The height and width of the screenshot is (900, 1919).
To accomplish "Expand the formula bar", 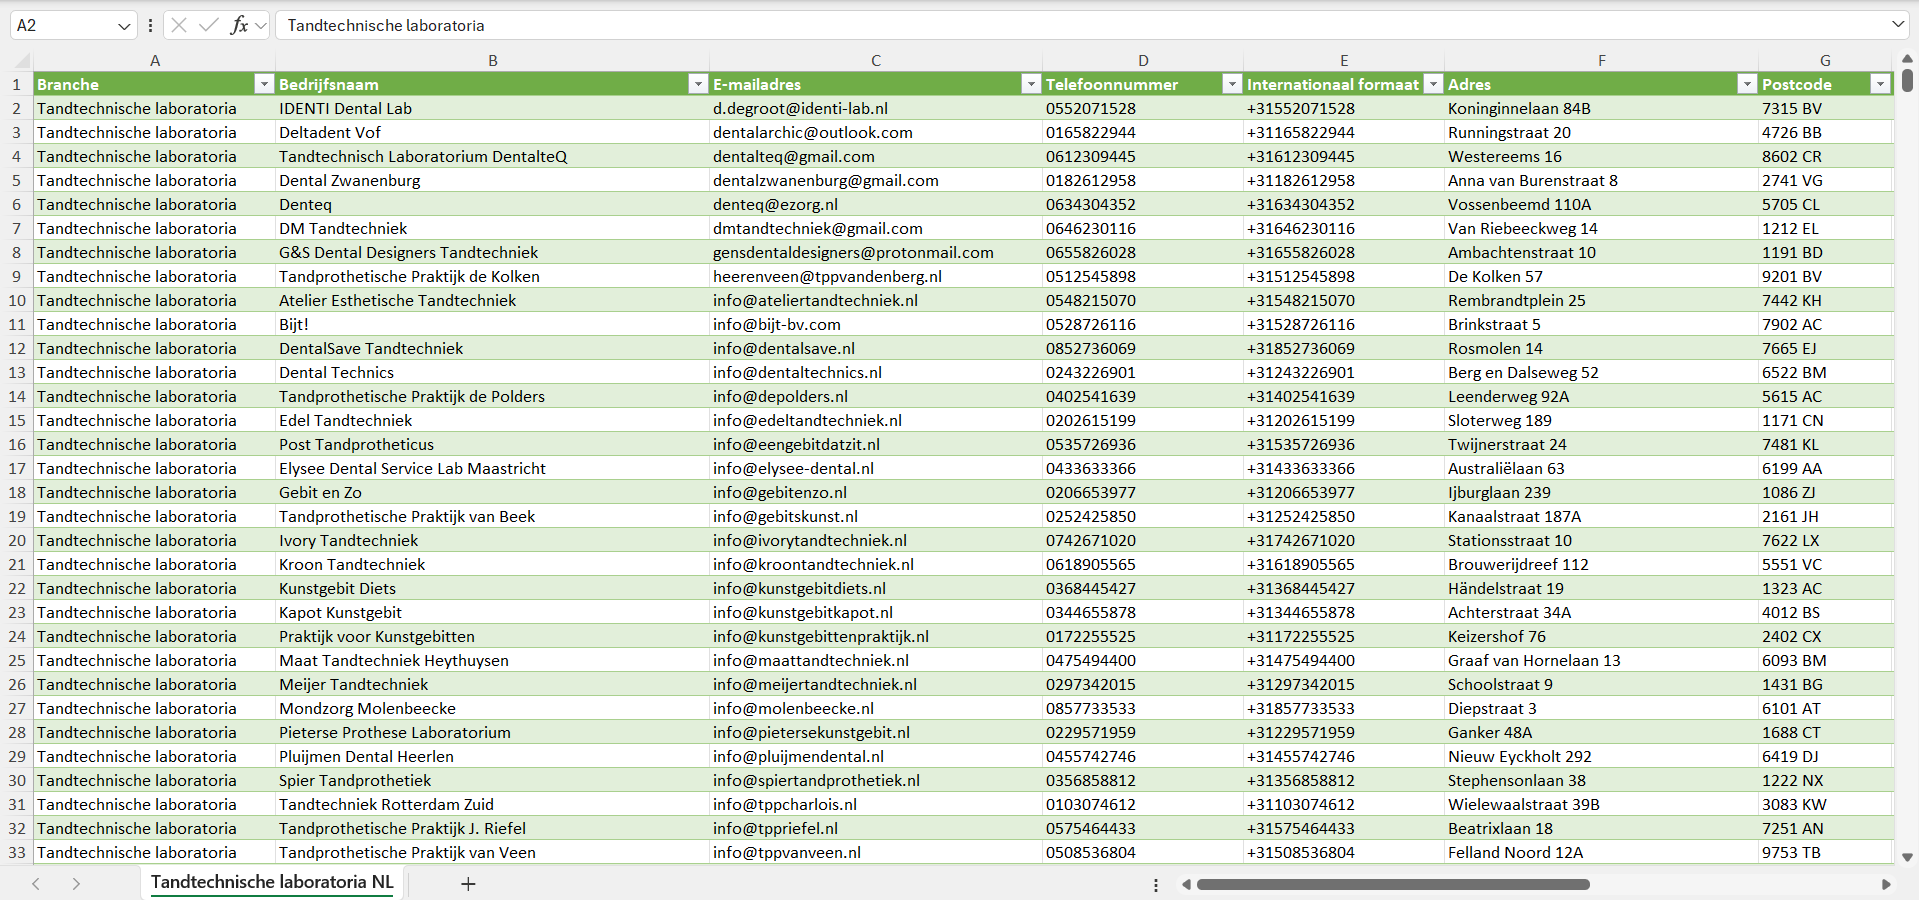I will pos(1897,25).
